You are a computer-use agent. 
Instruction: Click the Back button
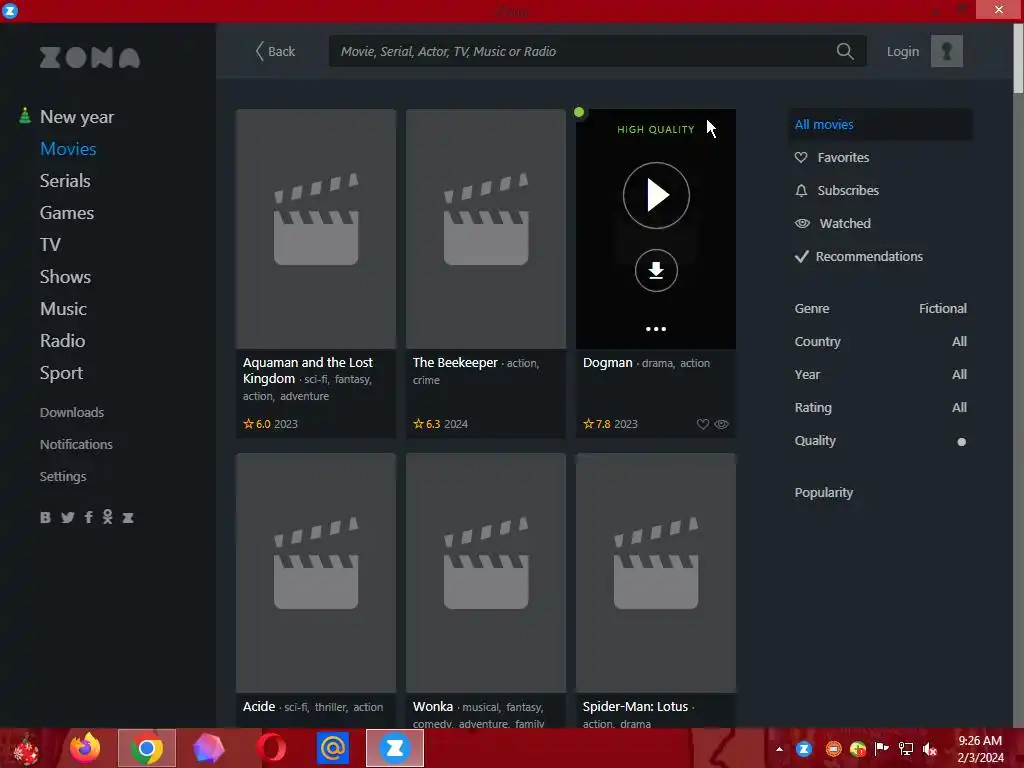point(275,51)
